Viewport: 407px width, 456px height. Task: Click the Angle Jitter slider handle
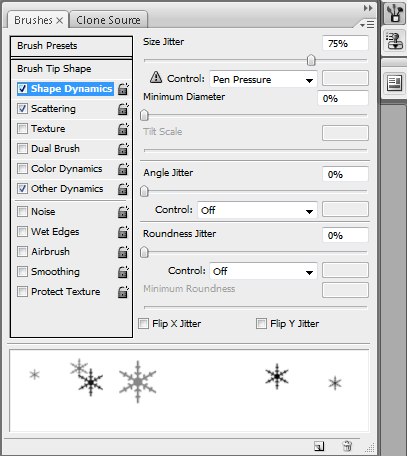(144, 191)
